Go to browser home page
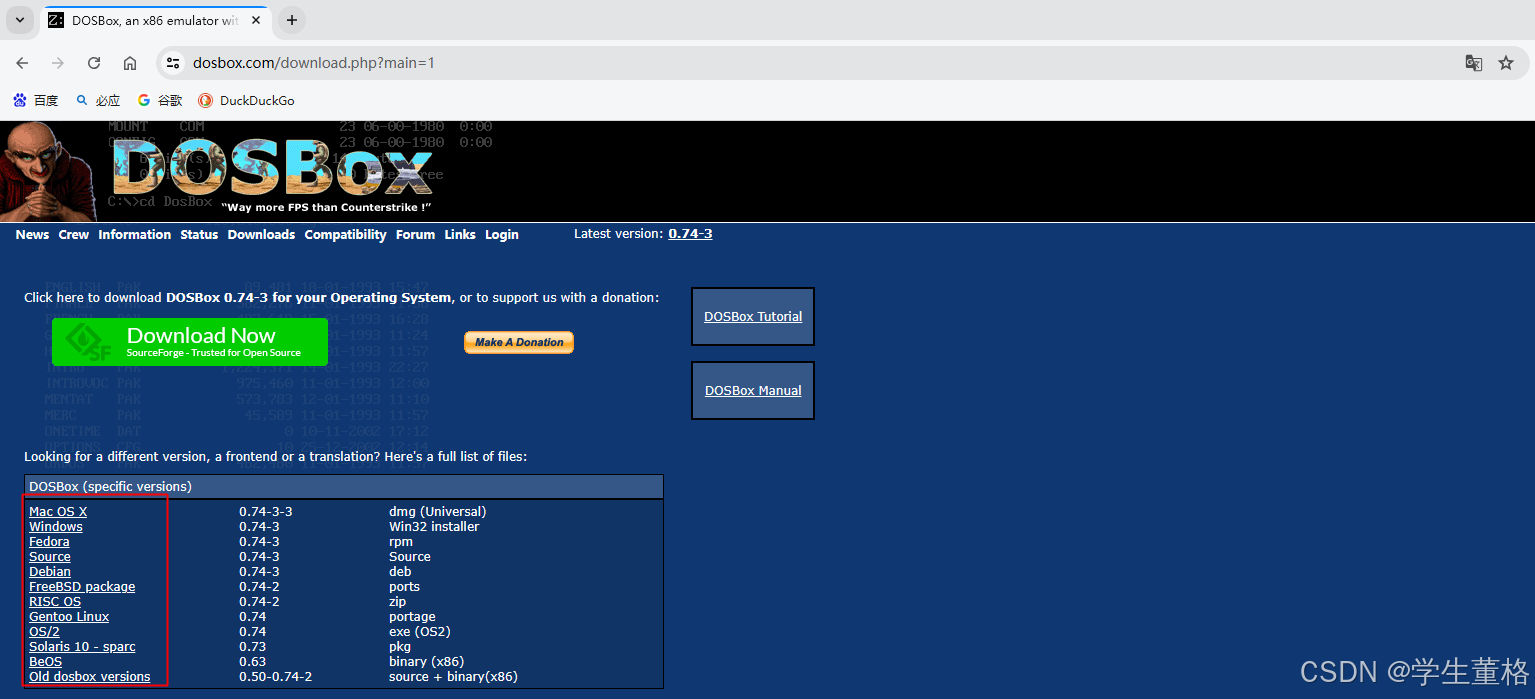1535x699 pixels. pyautogui.click(x=130, y=63)
